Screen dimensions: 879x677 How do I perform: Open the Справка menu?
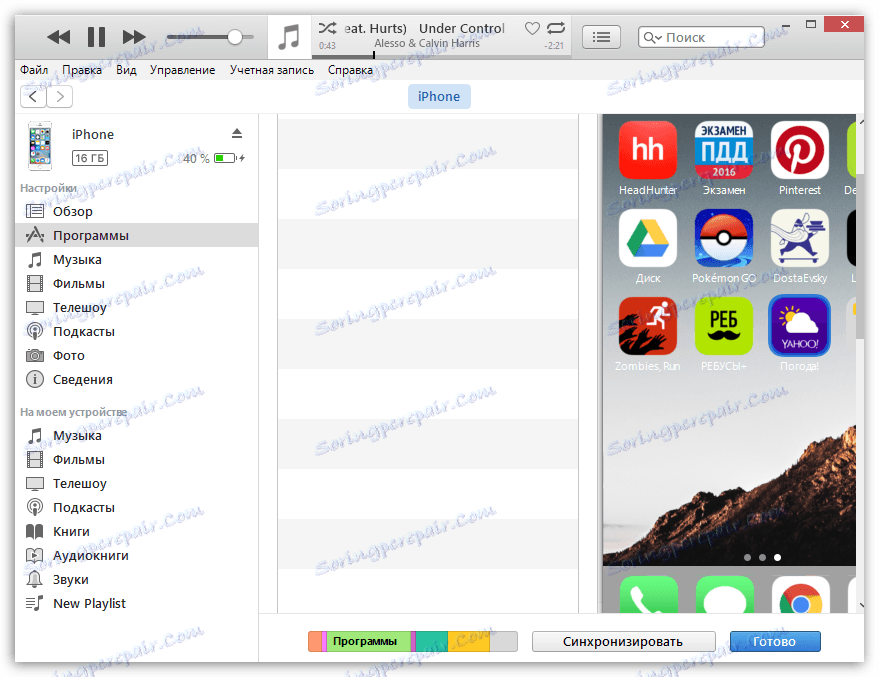tap(350, 70)
